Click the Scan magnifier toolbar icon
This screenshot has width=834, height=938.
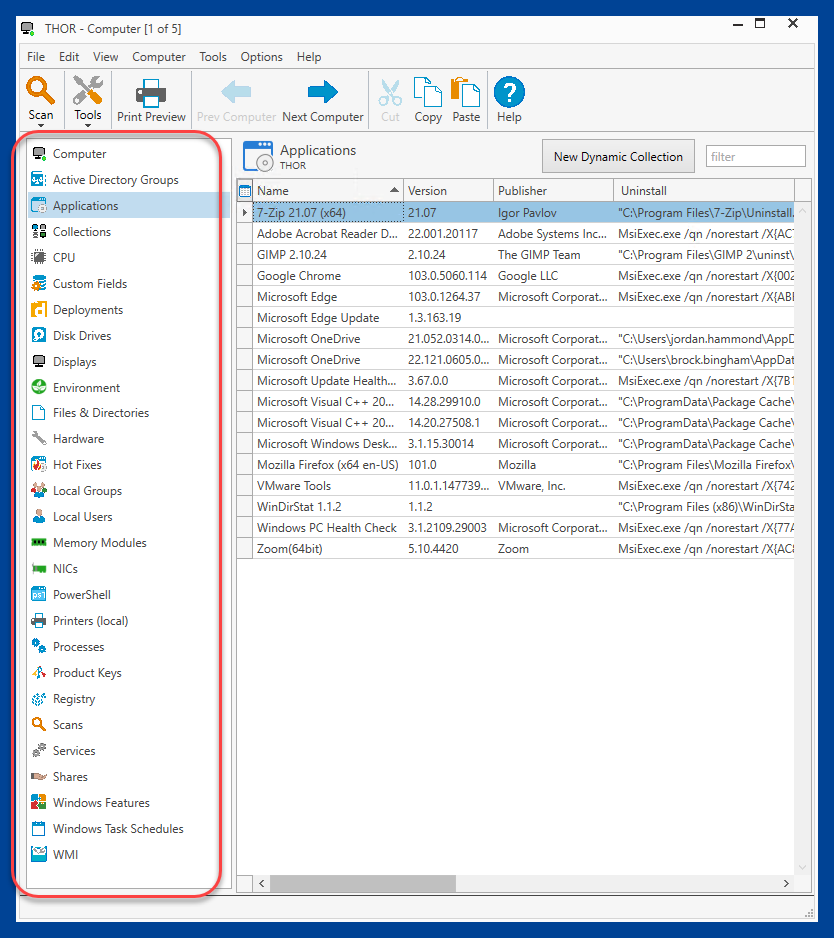[40, 90]
